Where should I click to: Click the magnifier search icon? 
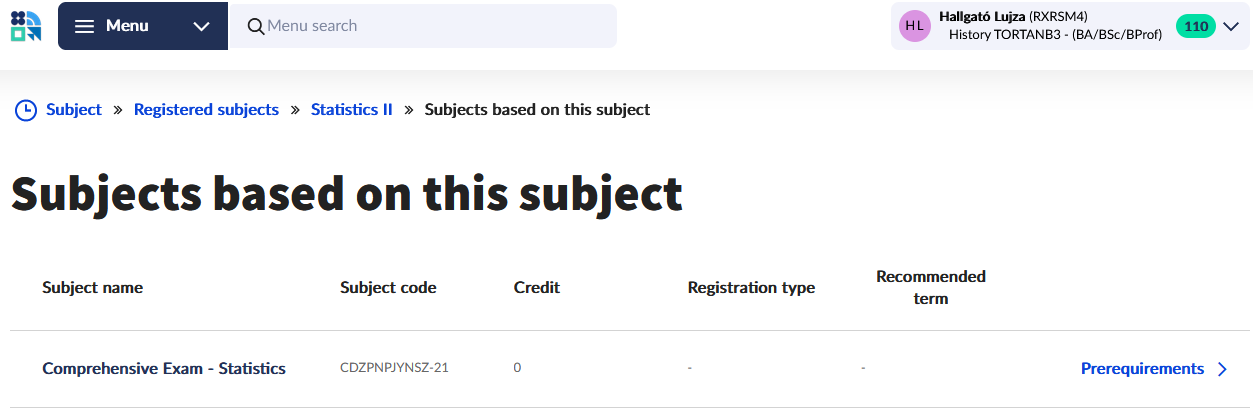click(255, 26)
